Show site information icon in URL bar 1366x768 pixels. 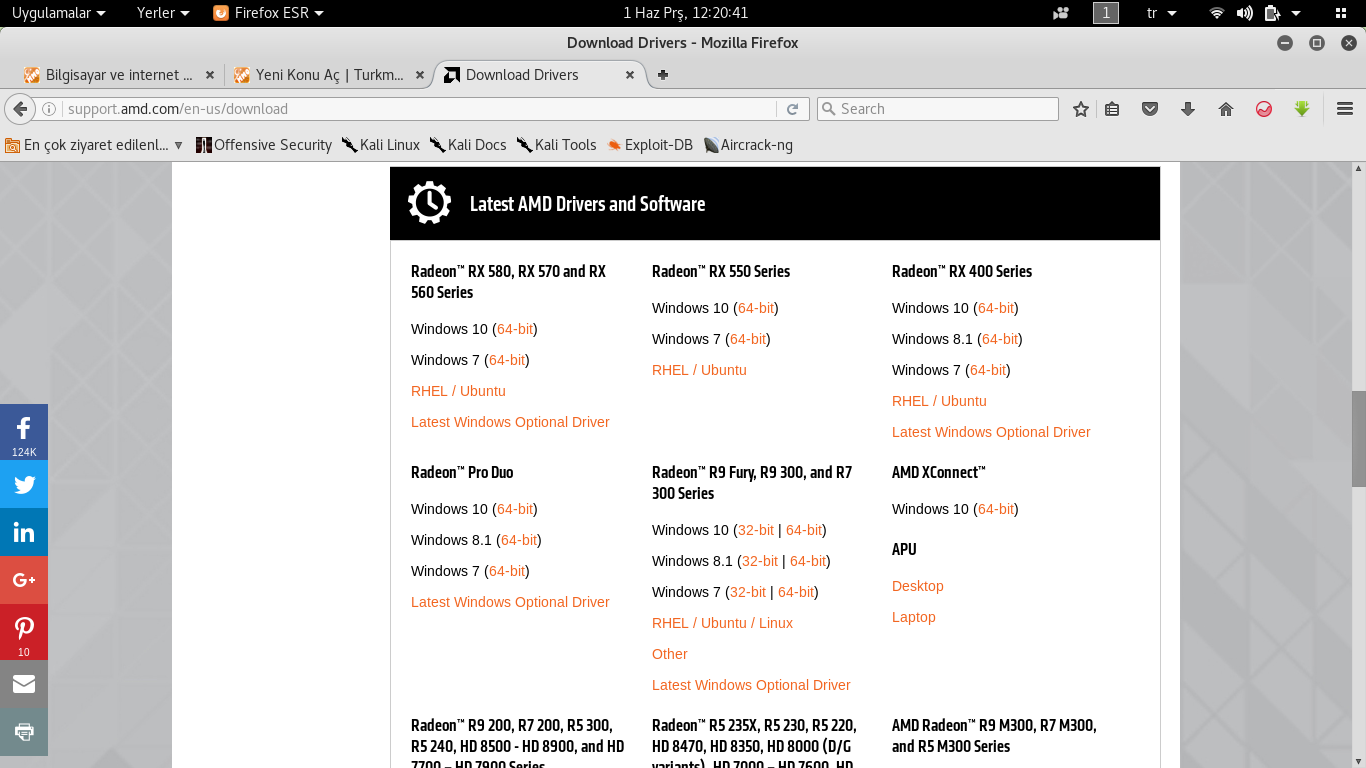click(48, 109)
